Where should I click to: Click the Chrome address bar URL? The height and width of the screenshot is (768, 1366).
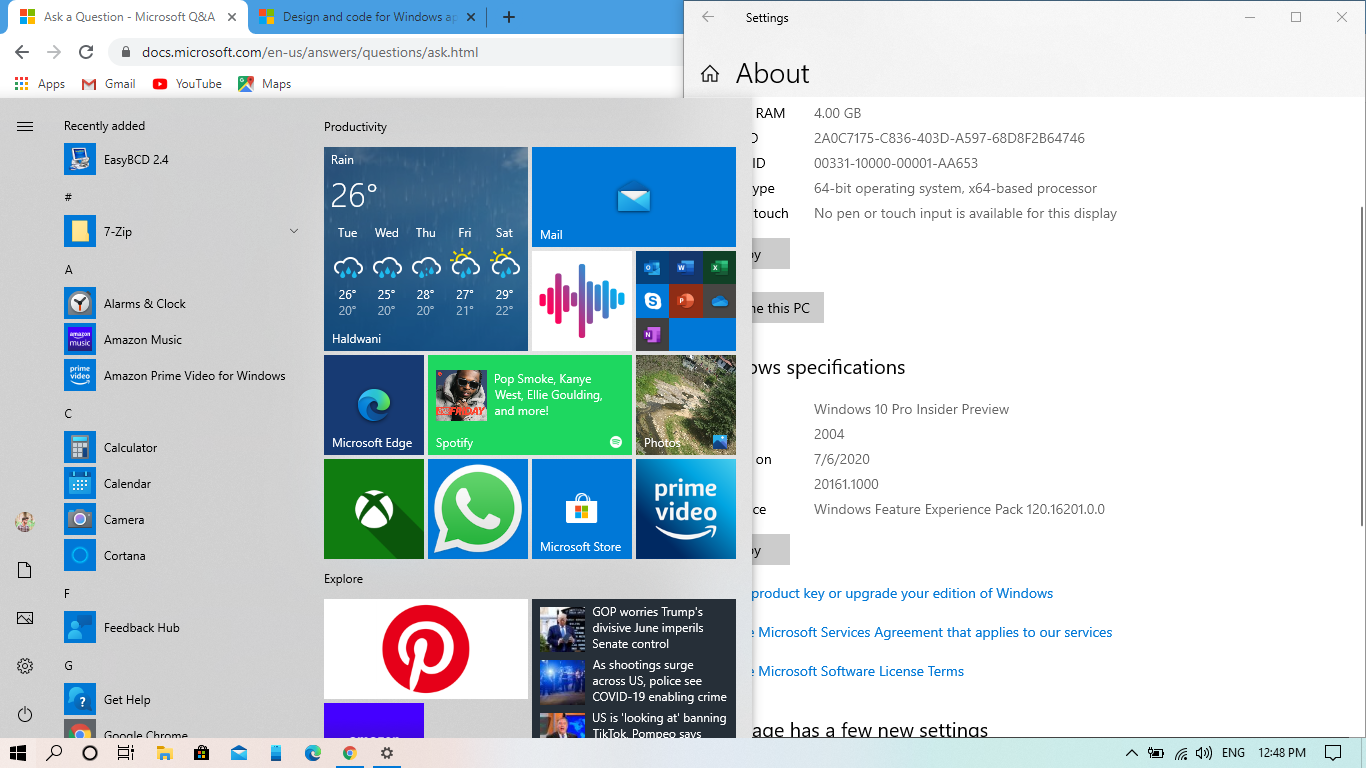(x=310, y=52)
